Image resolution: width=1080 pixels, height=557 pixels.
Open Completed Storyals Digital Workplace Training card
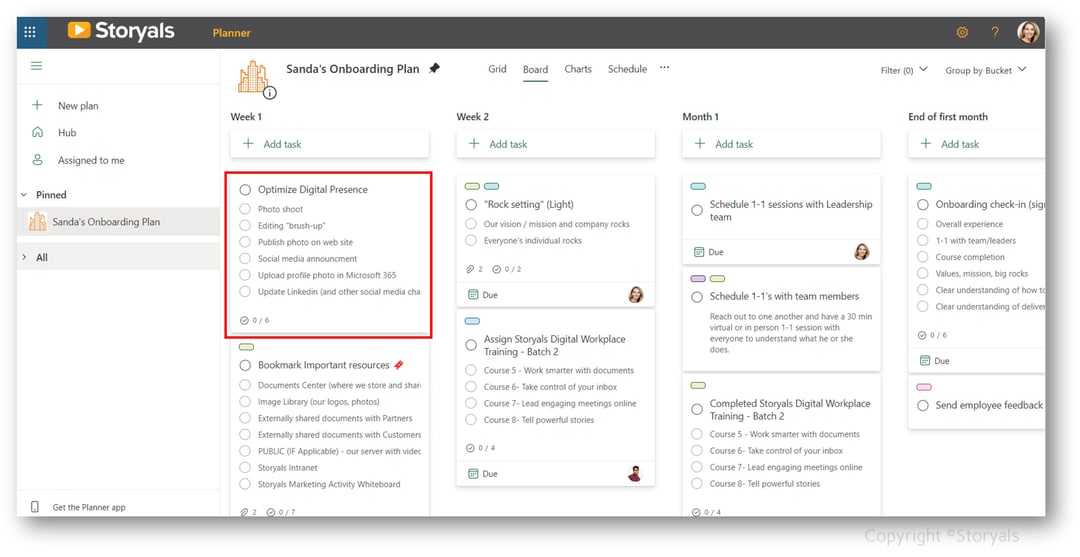pyautogui.click(x=781, y=444)
